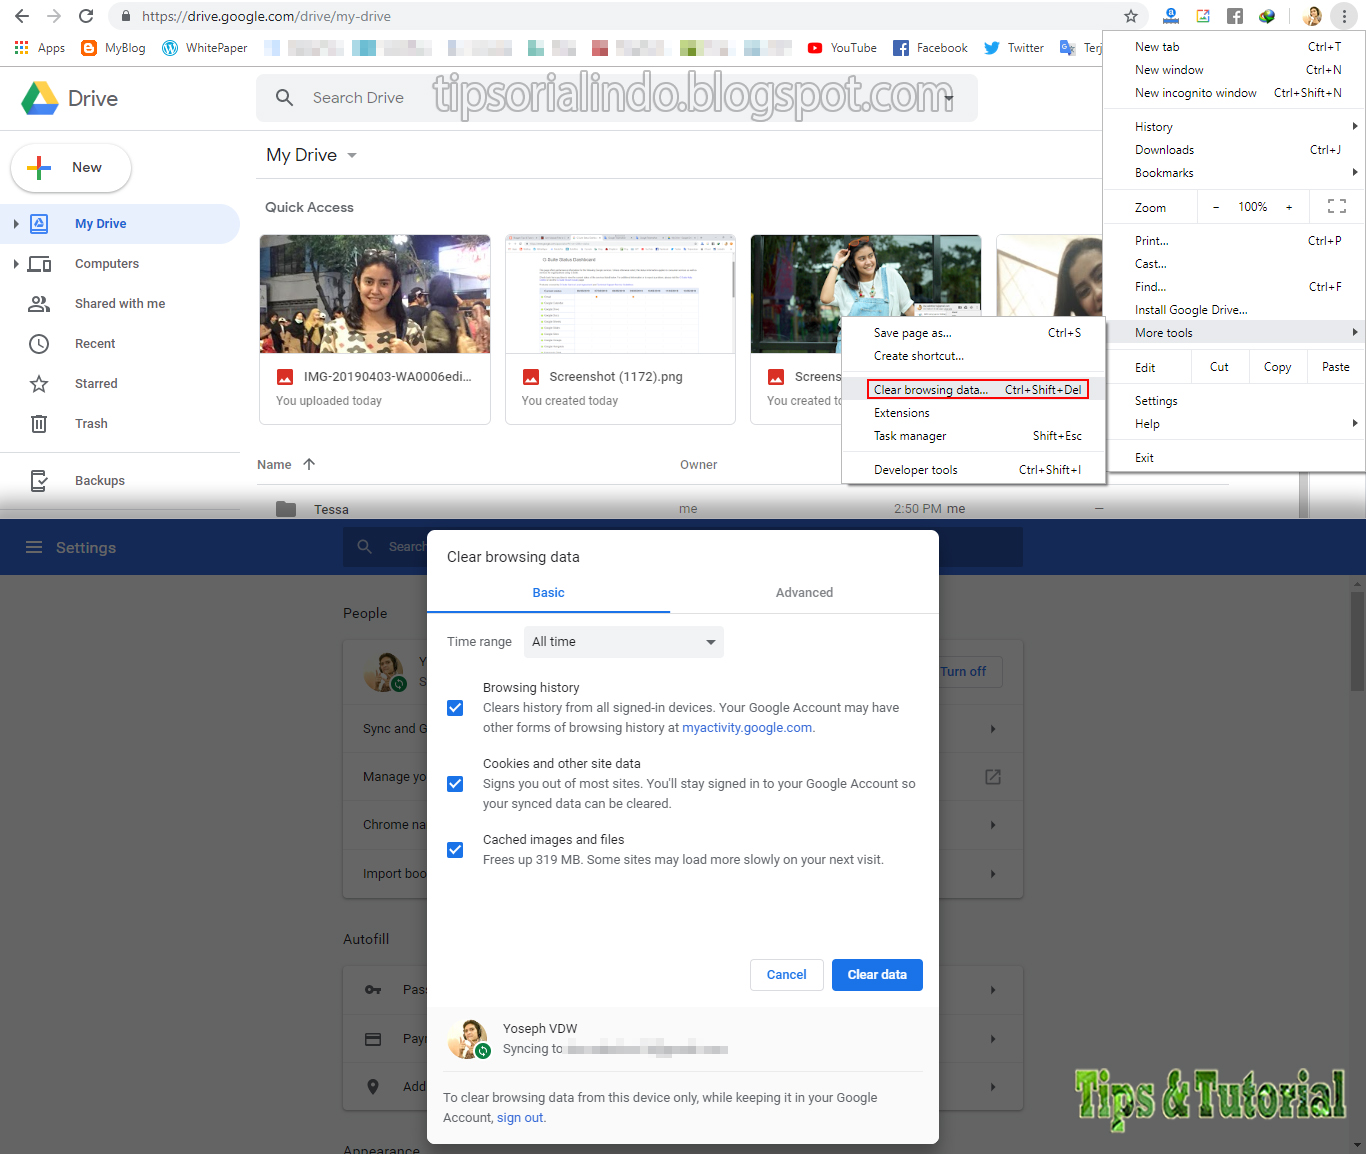Image resolution: width=1366 pixels, height=1154 pixels.
Task: Open More tools submenu
Action: coord(1234,333)
